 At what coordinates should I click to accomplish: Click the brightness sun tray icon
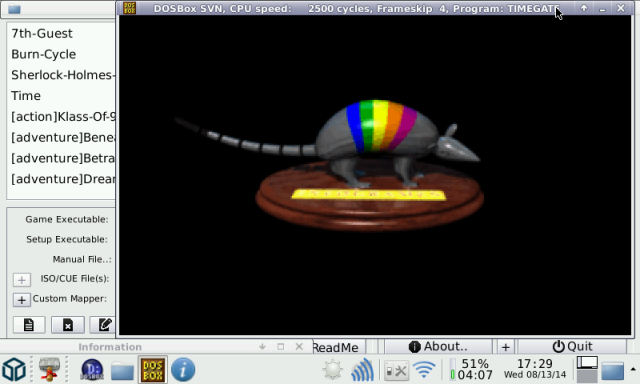click(x=333, y=370)
